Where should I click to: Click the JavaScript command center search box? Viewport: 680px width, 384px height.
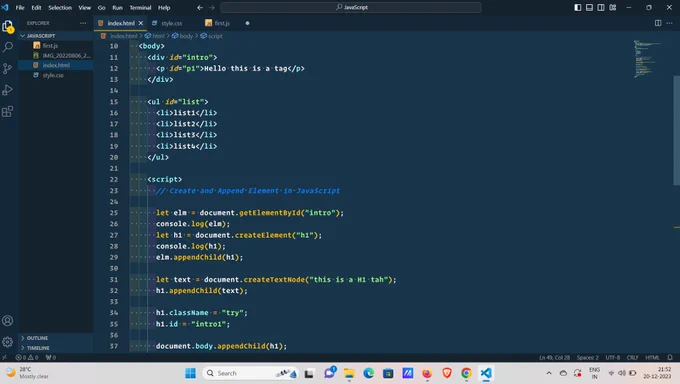click(x=351, y=7)
